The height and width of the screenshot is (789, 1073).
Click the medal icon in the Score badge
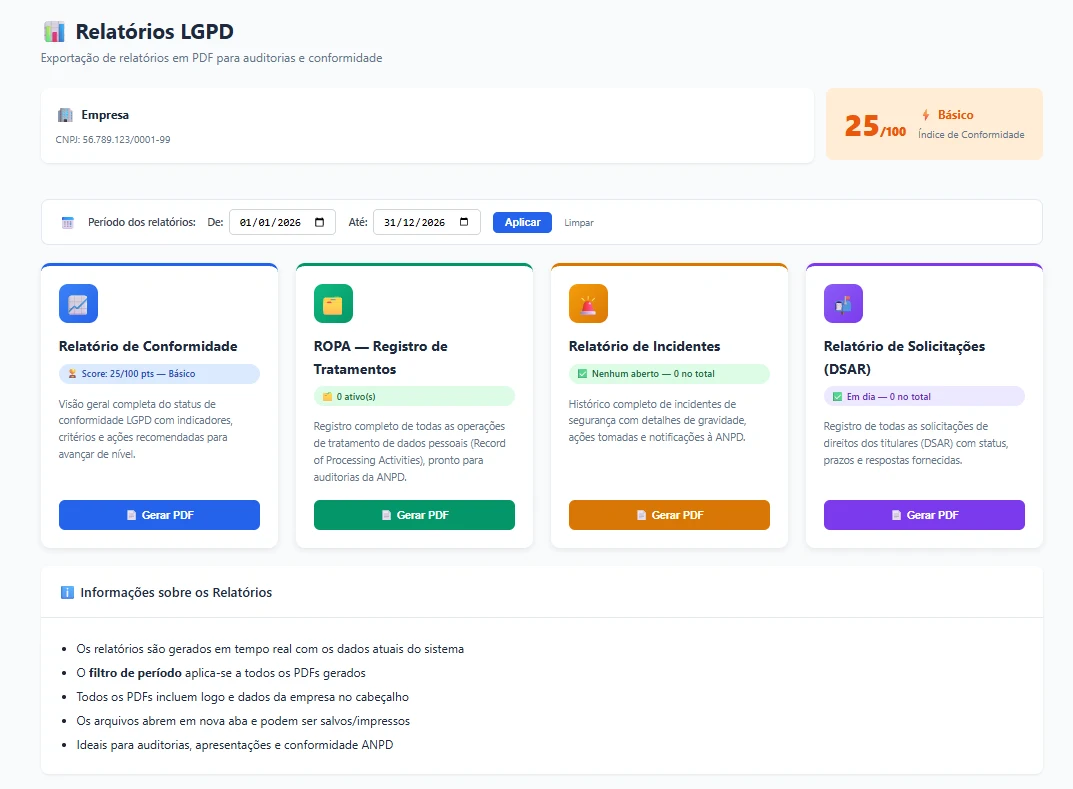coord(72,374)
